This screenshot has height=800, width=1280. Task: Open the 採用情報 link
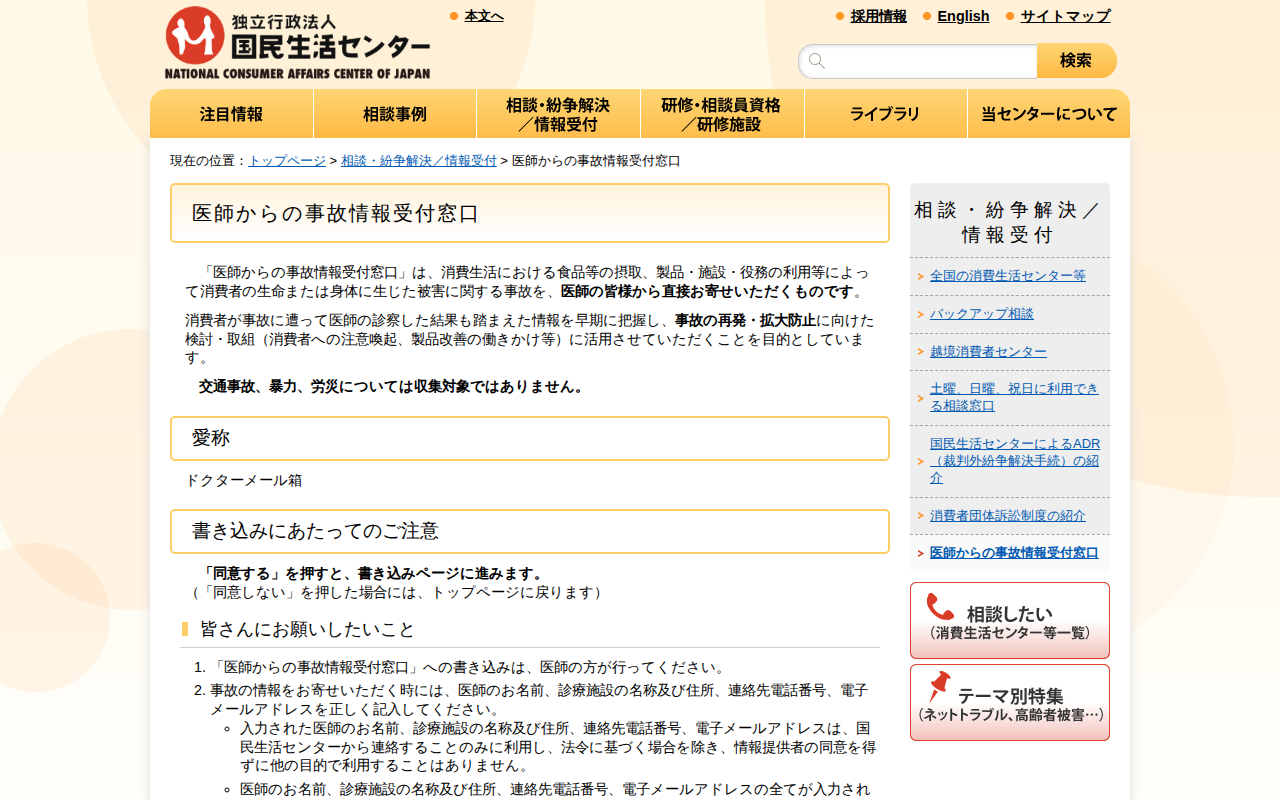point(879,16)
